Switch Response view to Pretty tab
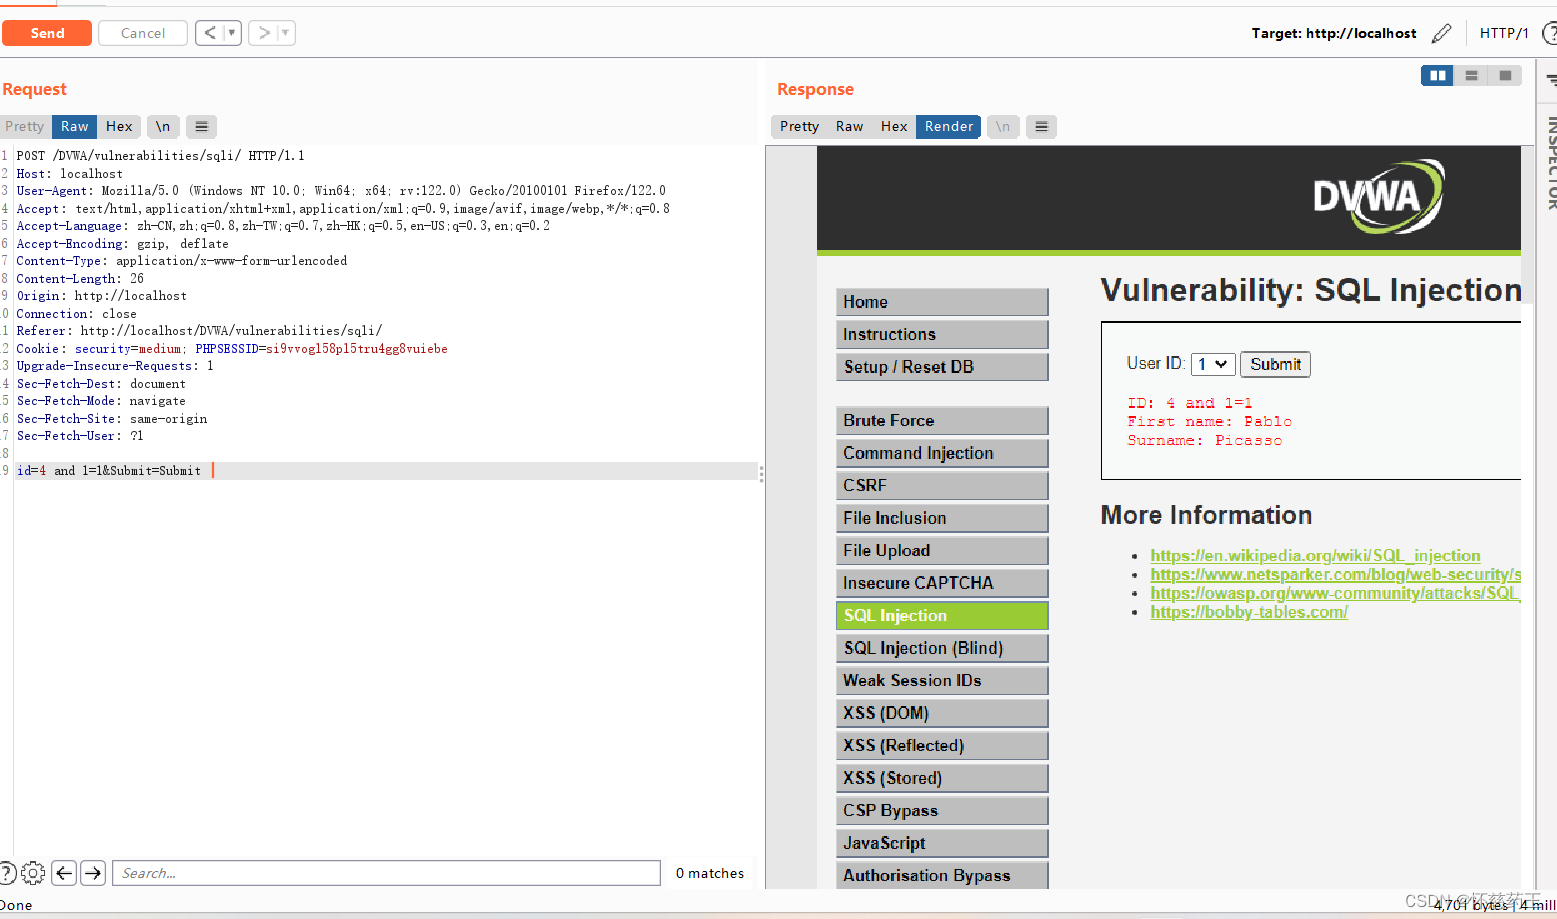1557x919 pixels. [x=799, y=126]
